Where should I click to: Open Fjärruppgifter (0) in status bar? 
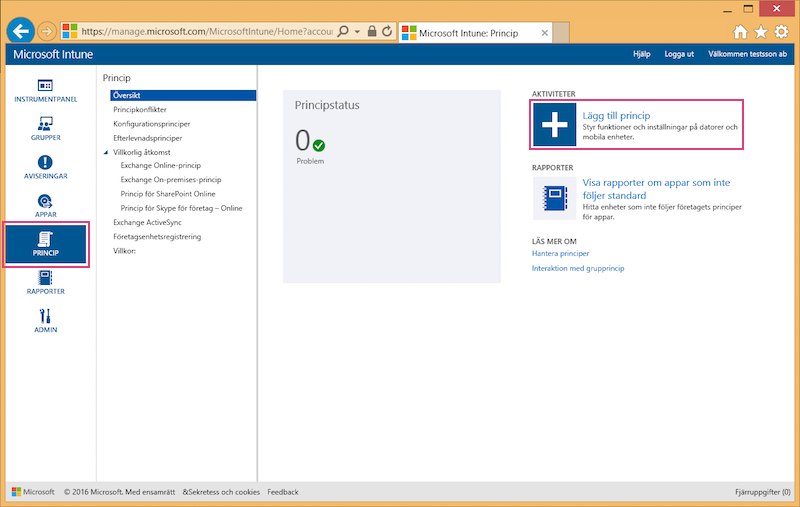point(763,492)
